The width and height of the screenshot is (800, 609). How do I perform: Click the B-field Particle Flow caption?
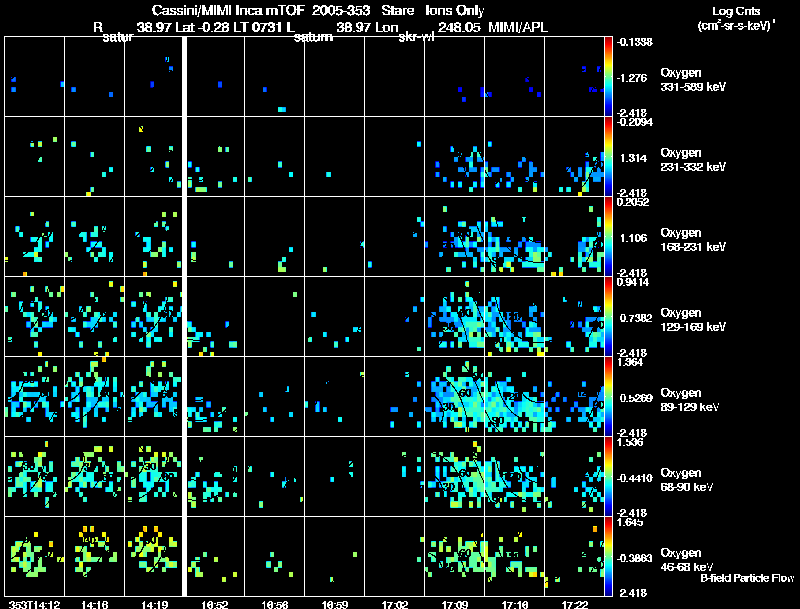click(747, 578)
